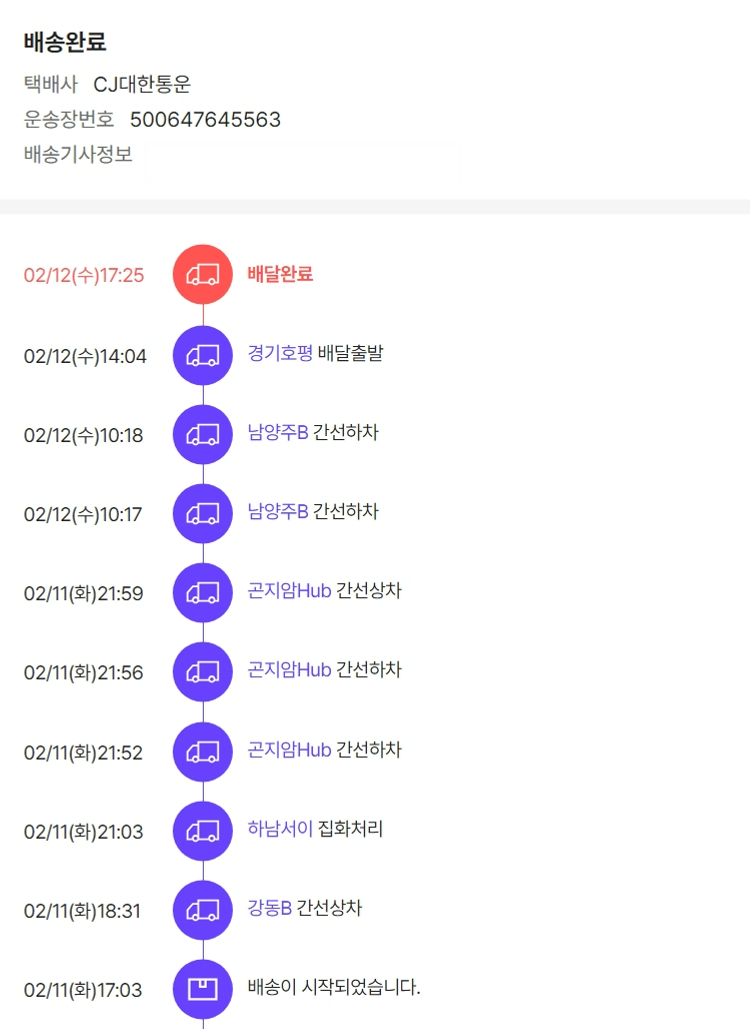This screenshot has height=1029, width=750.
Task: Click truck icon for 강동B 간선상차
Action: (x=203, y=910)
